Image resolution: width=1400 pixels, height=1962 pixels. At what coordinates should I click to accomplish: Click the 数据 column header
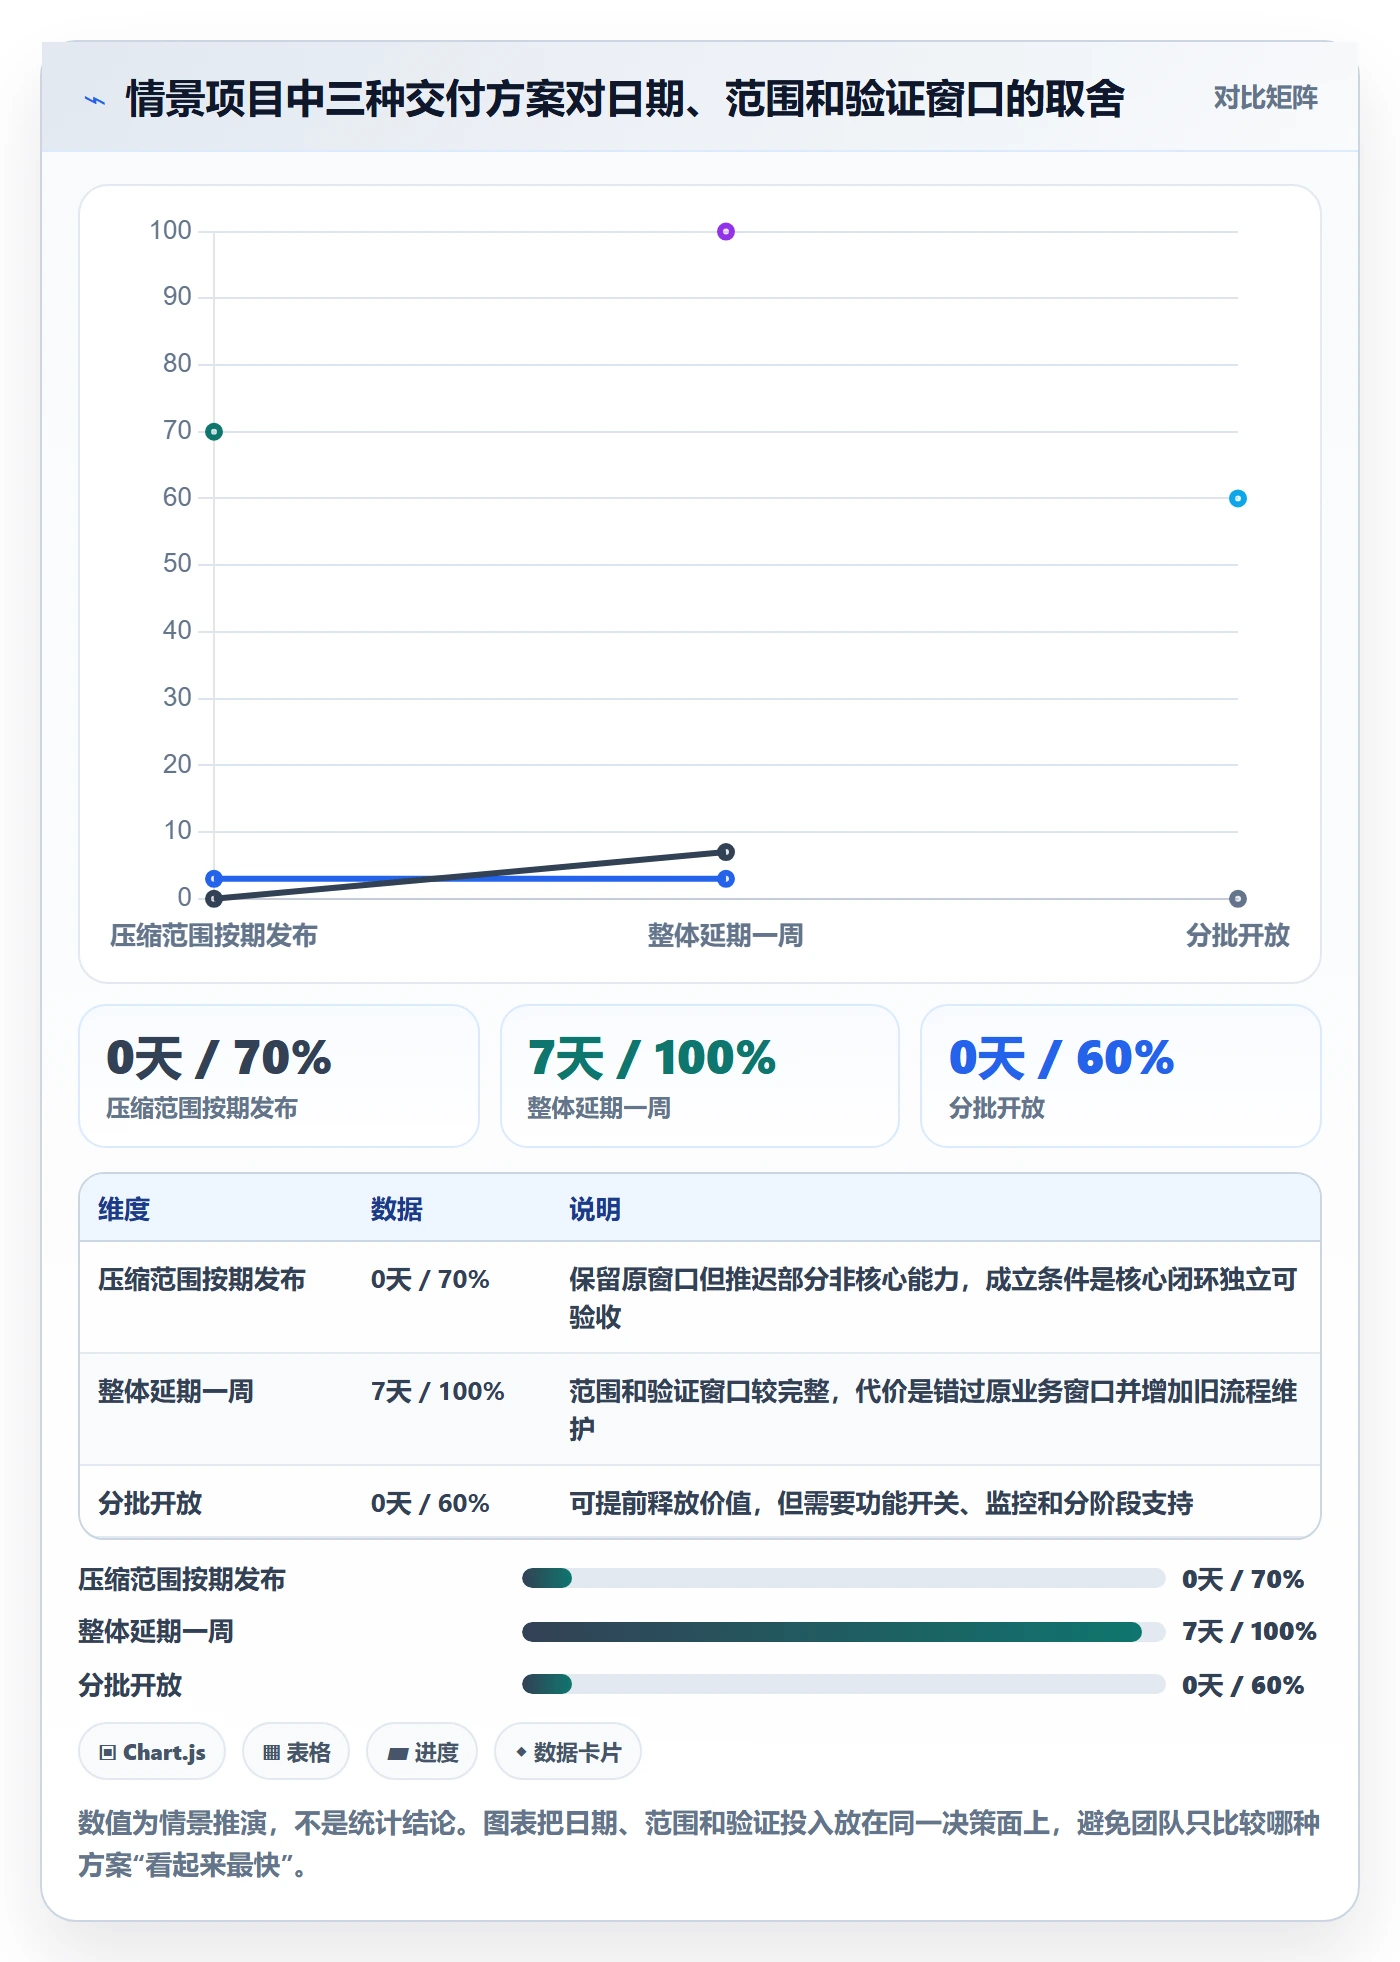point(397,1209)
